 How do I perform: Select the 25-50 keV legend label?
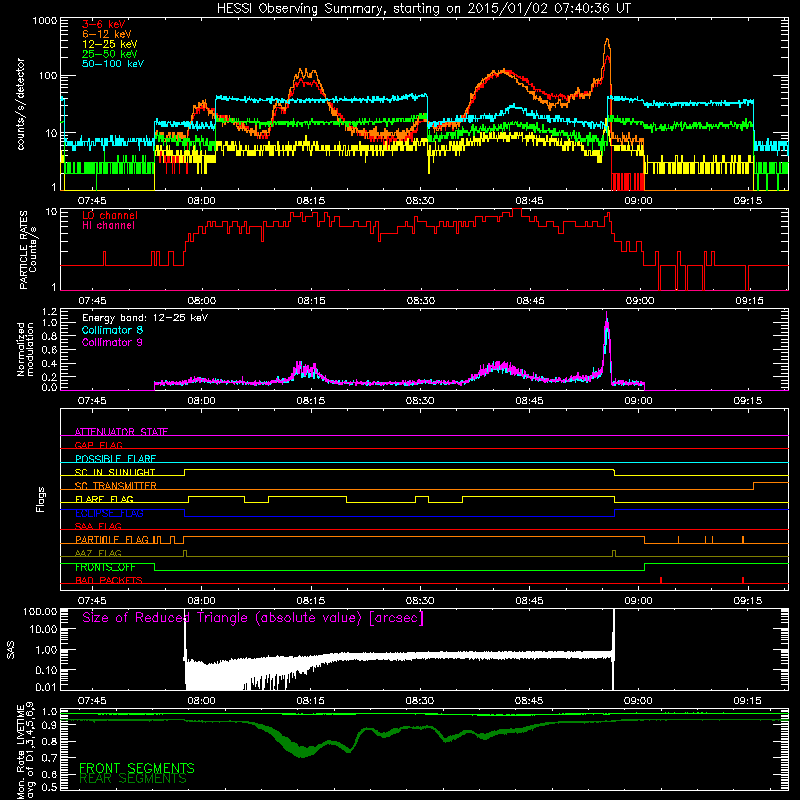[110, 54]
